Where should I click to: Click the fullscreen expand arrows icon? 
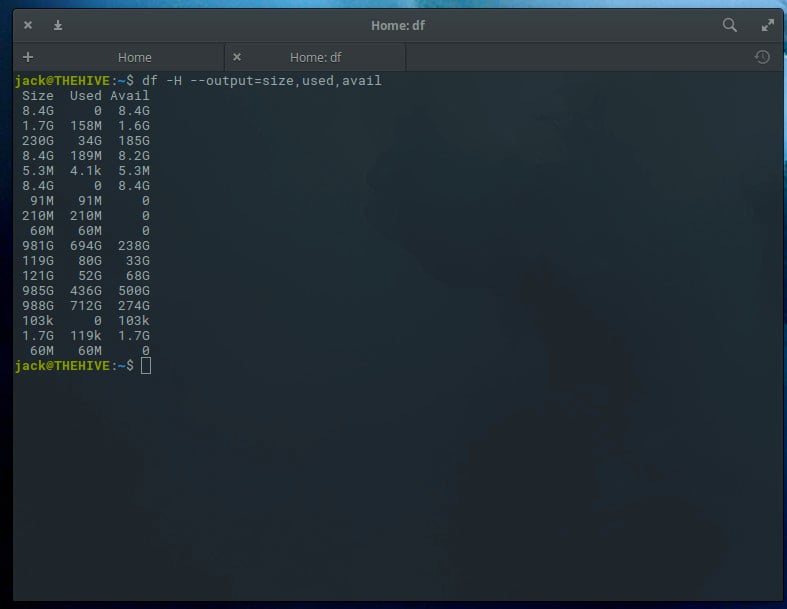(x=767, y=25)
